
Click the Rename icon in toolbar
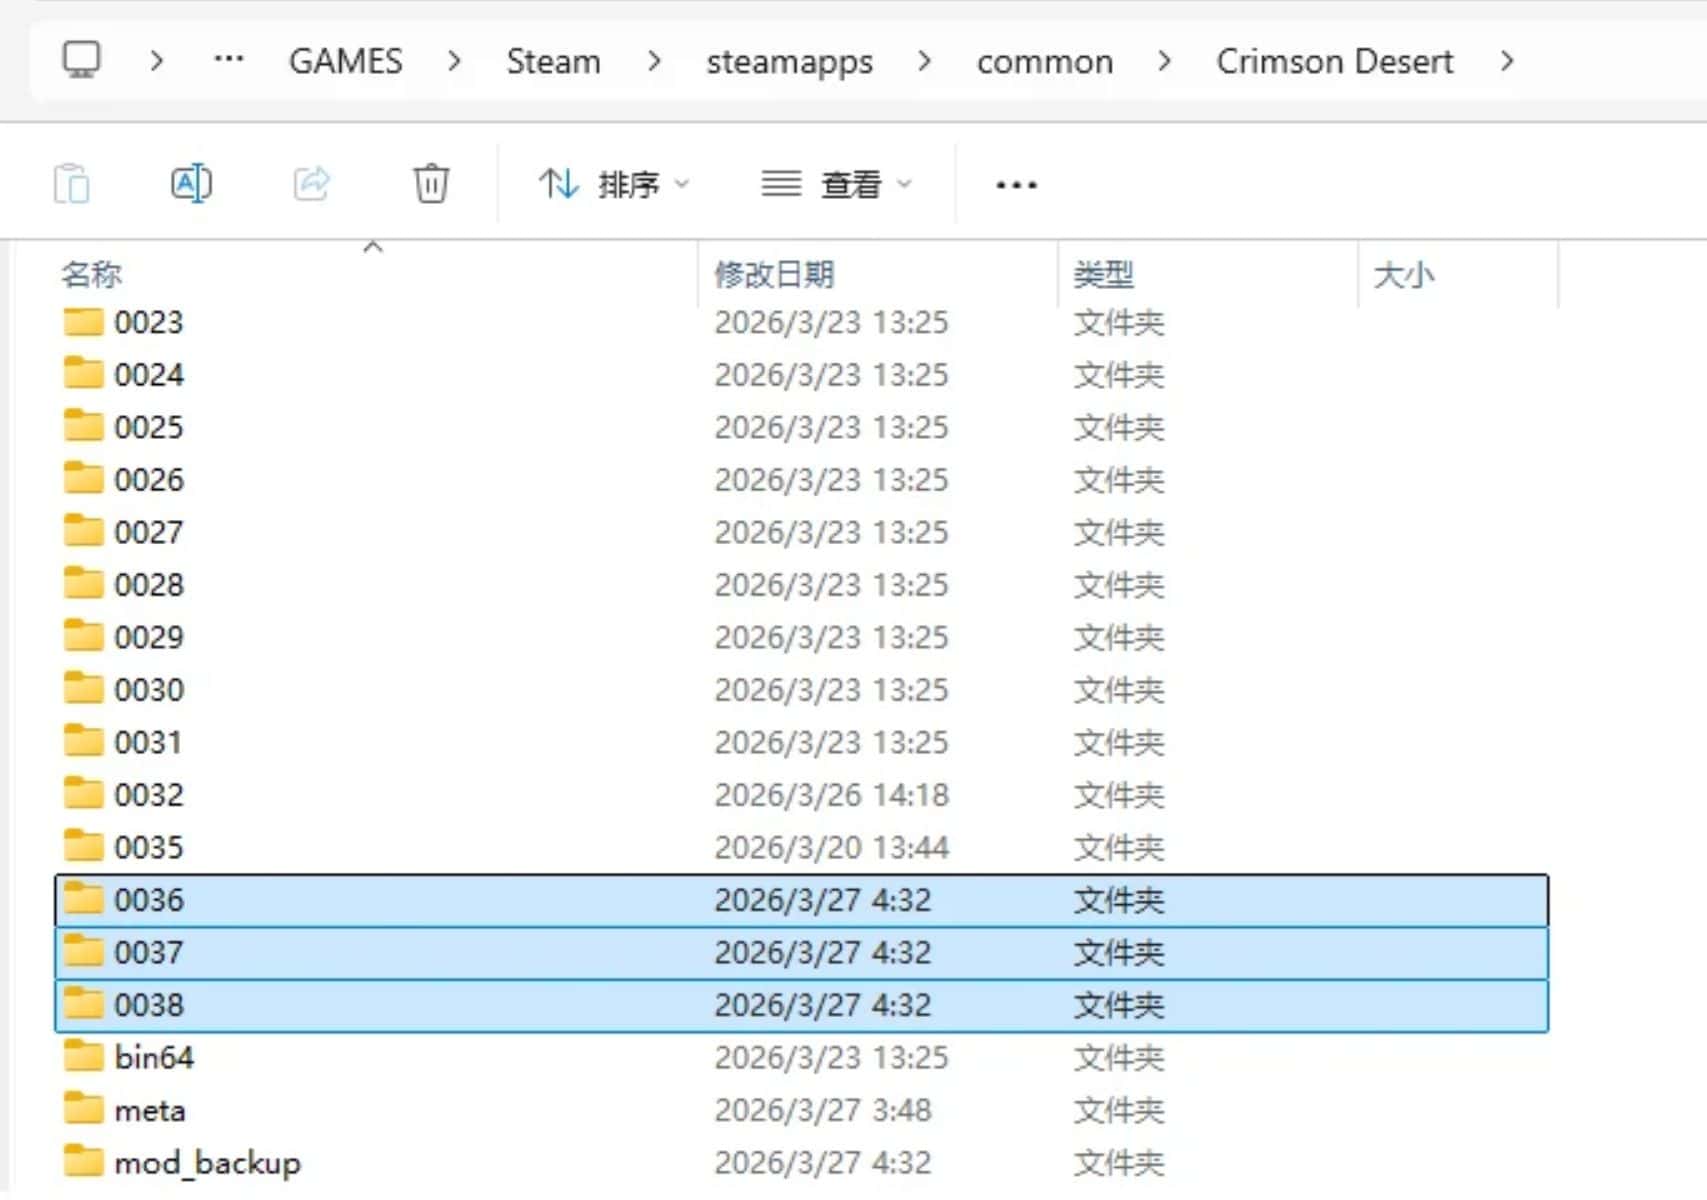coord(190,184)
